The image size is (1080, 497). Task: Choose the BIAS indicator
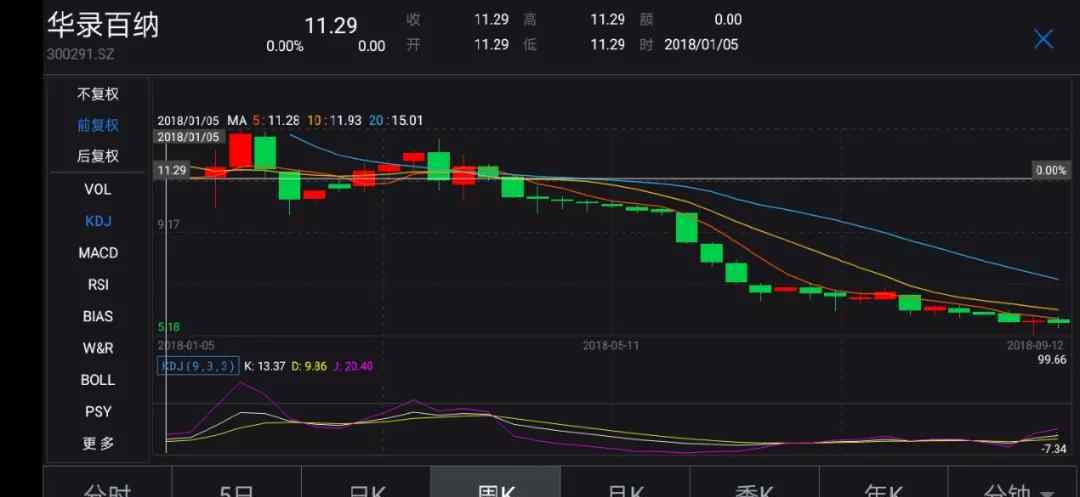point(98,317)
